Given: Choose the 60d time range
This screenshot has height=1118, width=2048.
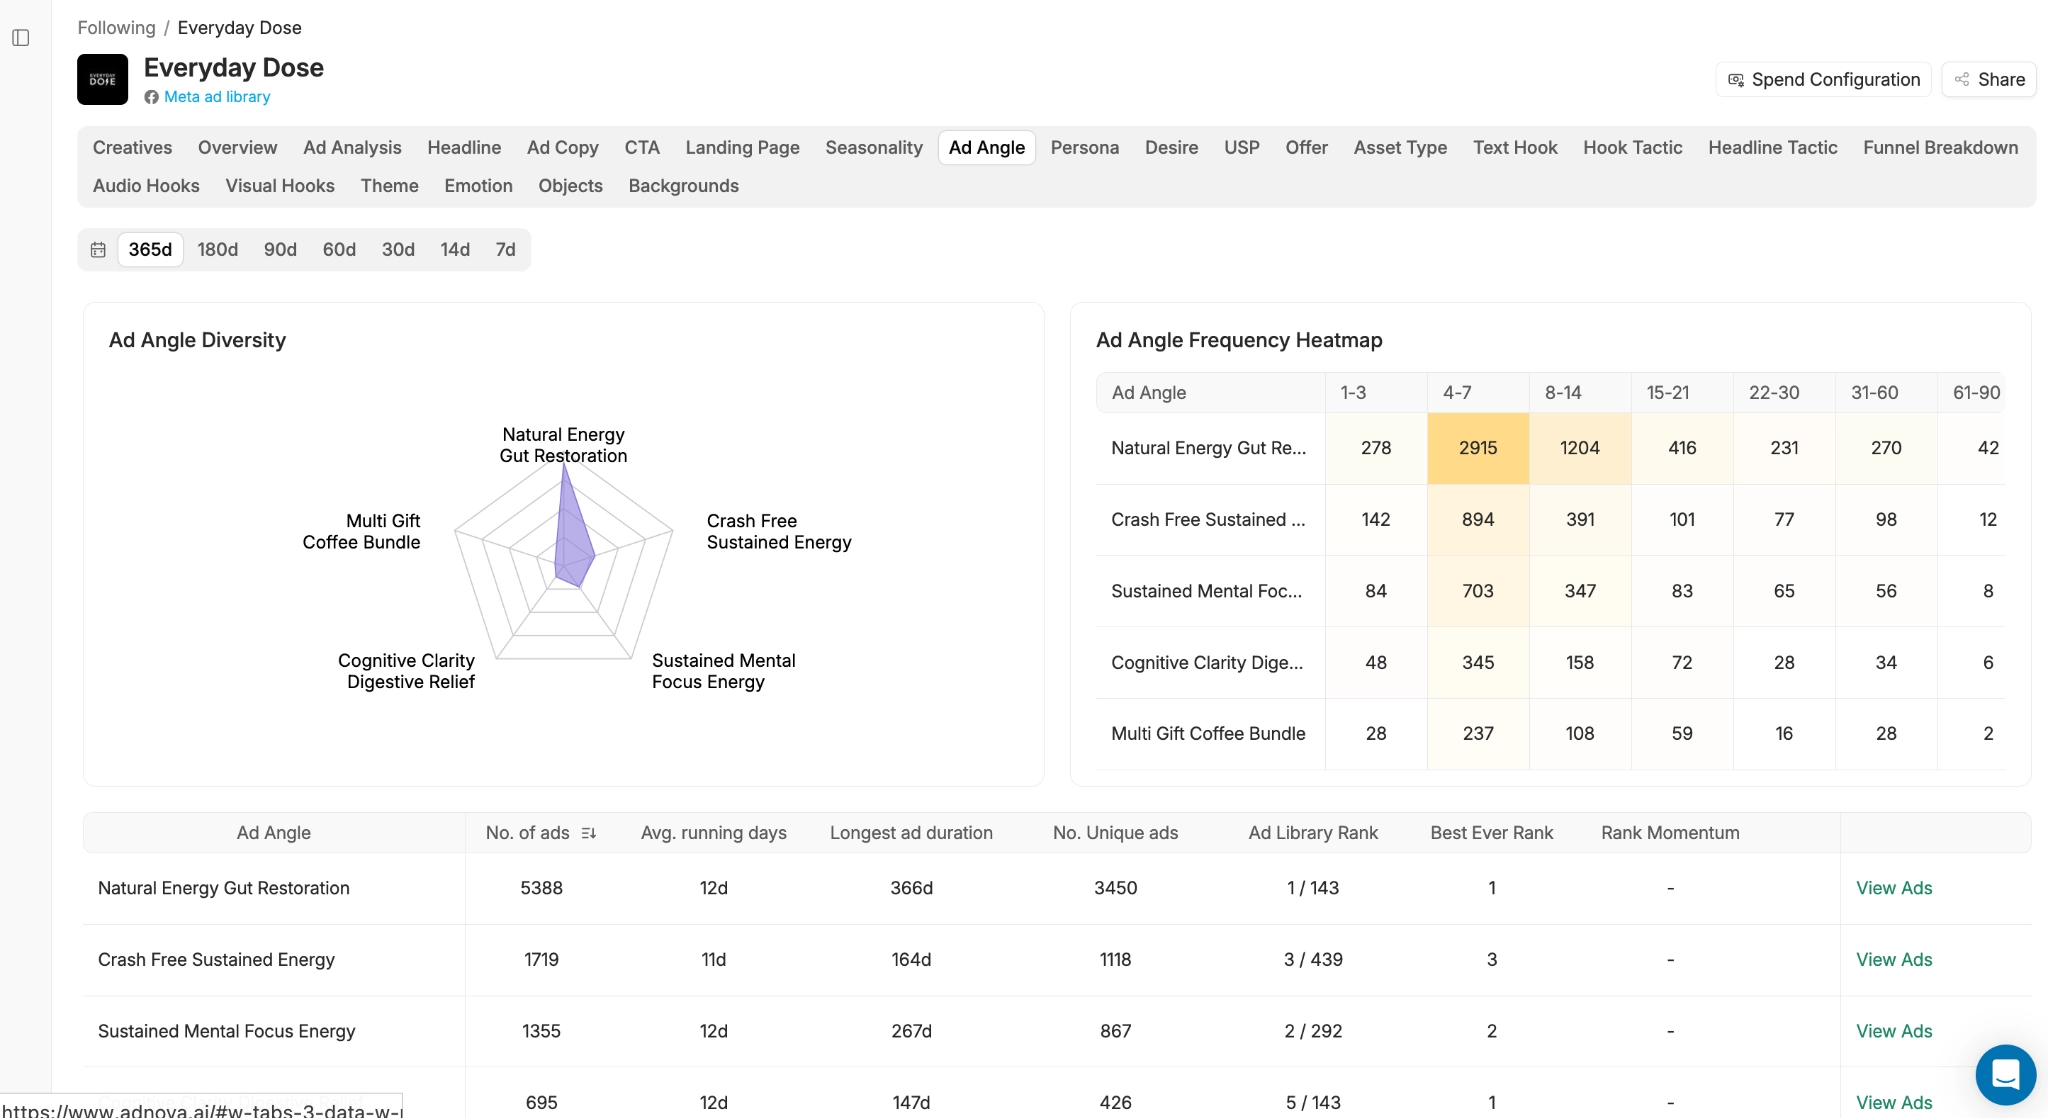Looking at the screenshot, I should coord(339,250).
